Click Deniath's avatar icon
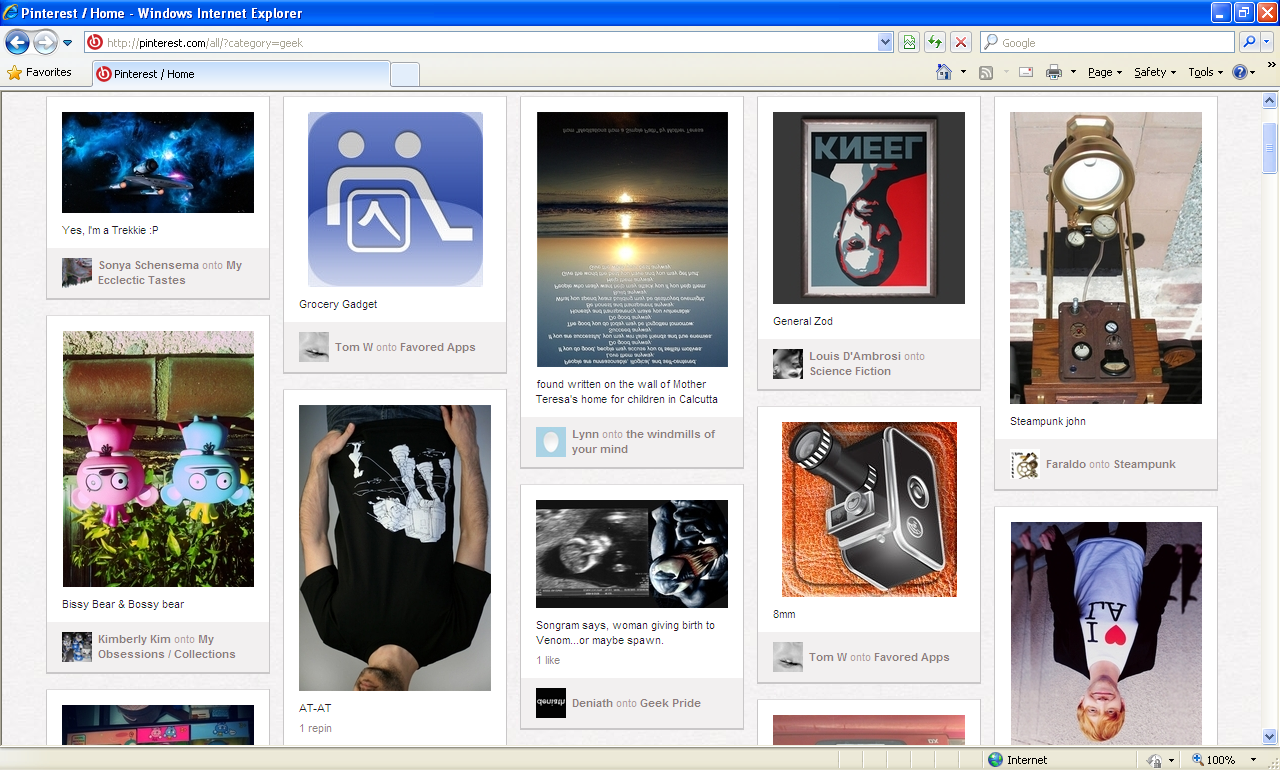 [x=551, y=703]
